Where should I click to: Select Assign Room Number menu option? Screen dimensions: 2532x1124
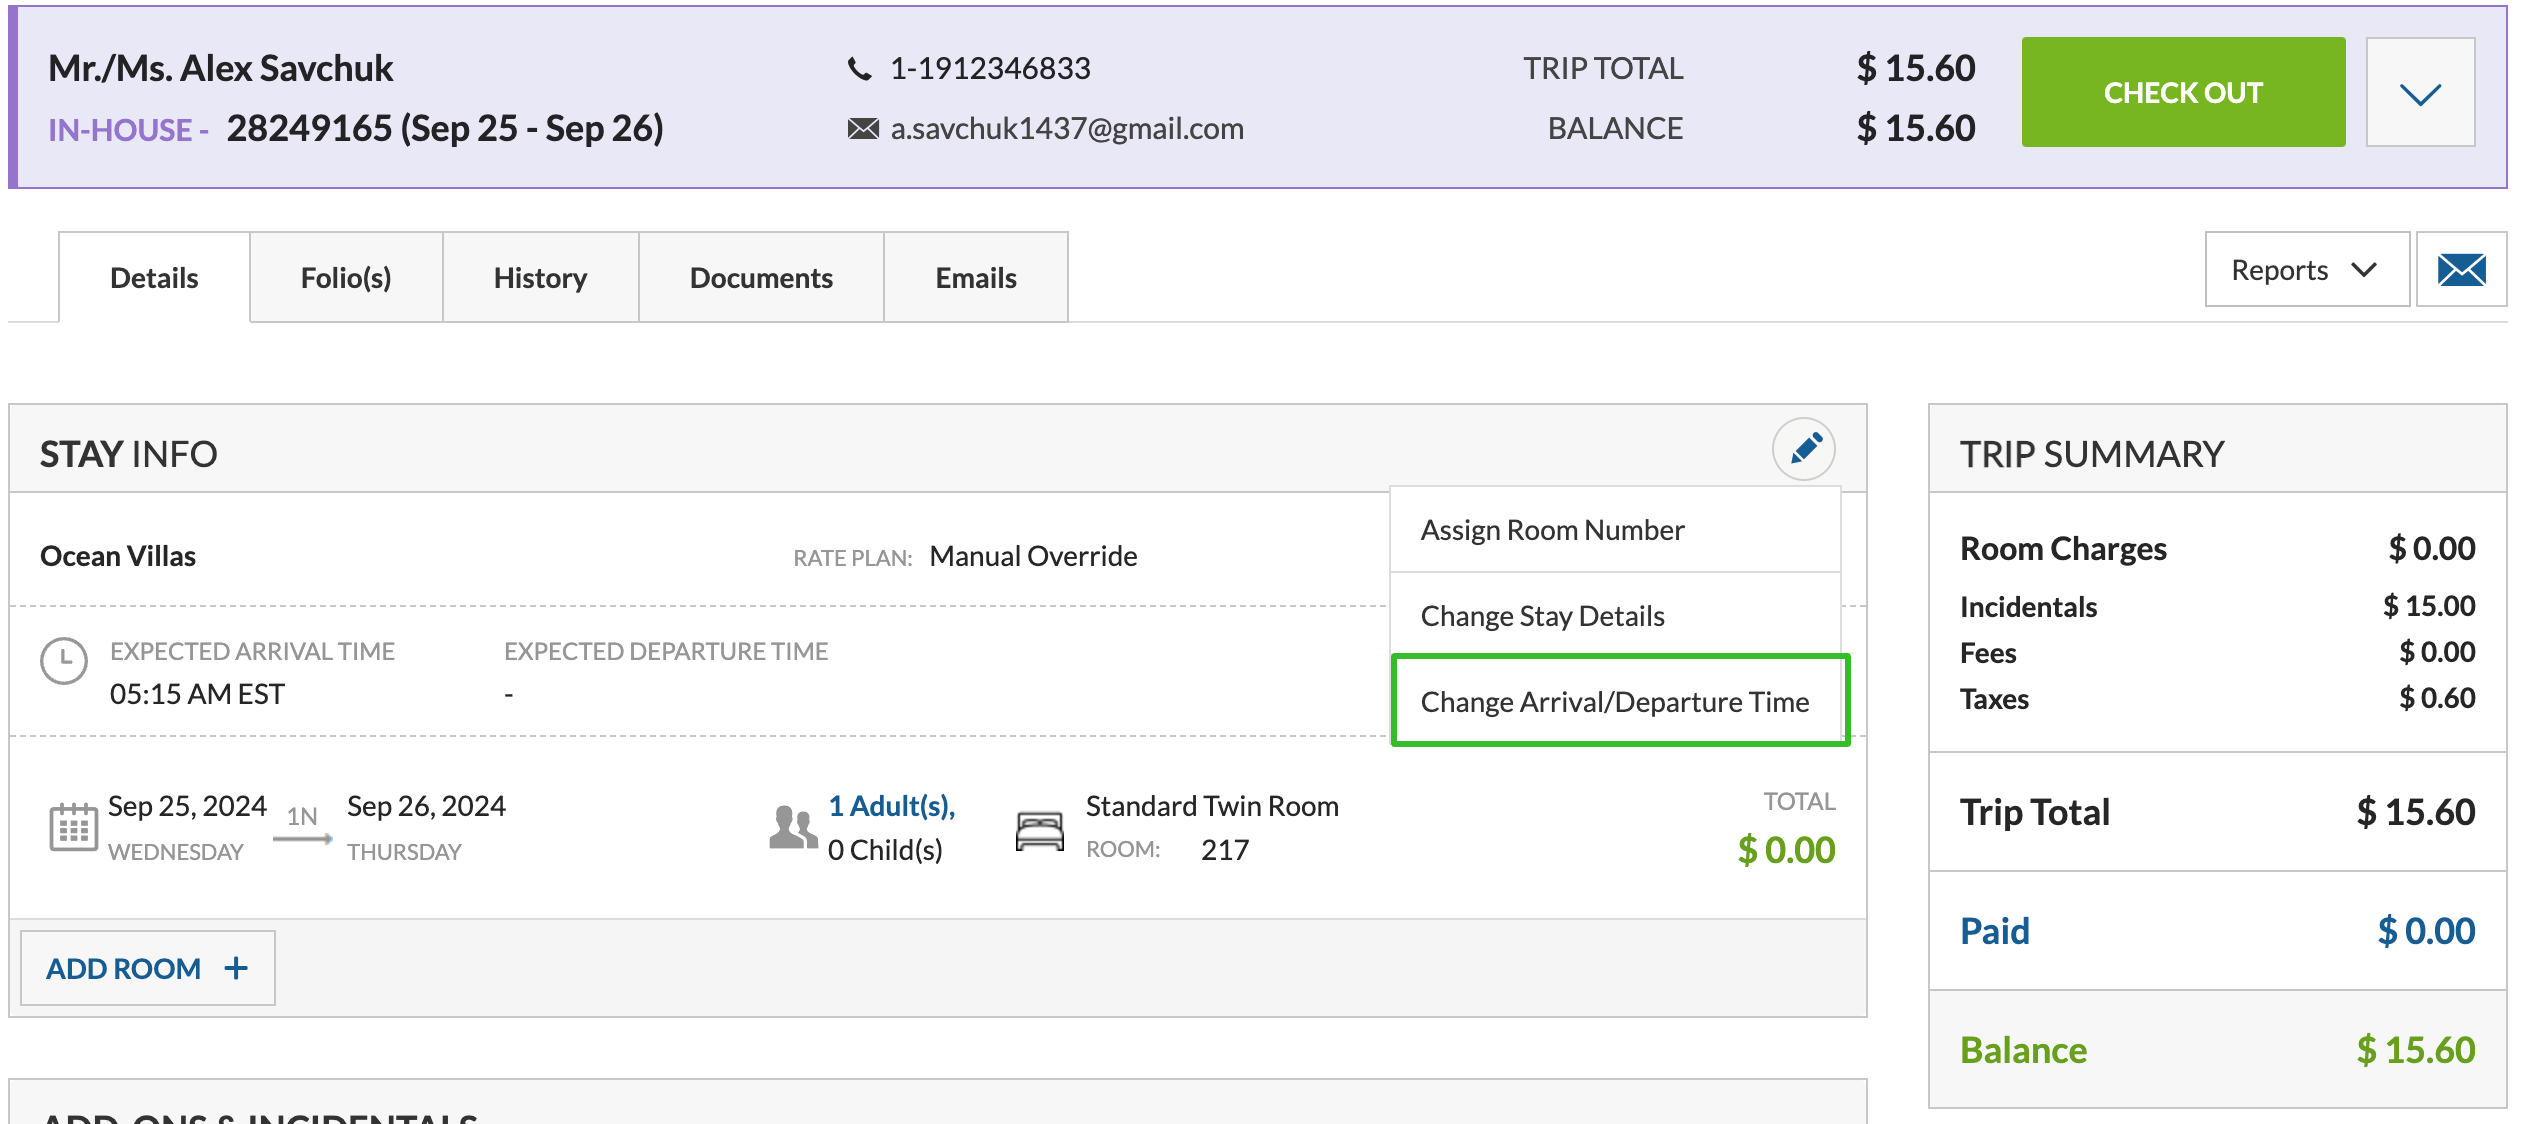click(1552, 530)
